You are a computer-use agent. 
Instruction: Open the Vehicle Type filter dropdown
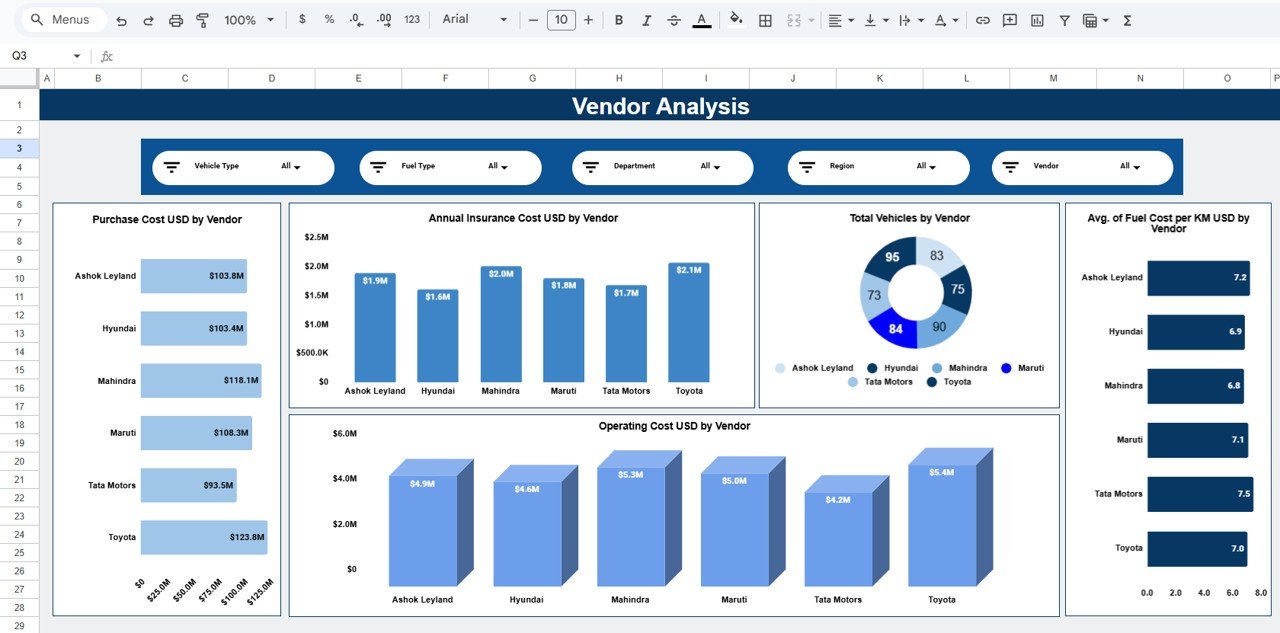(x=292, y=167)
